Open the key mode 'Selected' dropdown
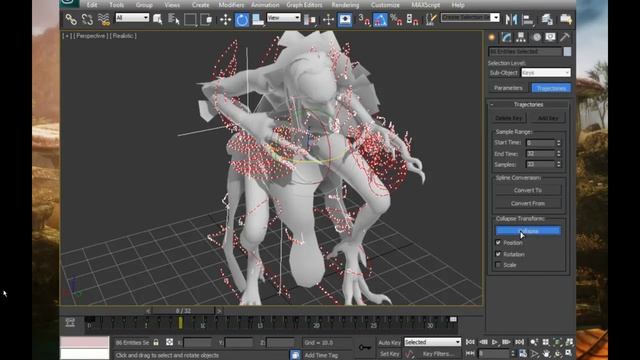Image resolution: width=640 pixels, height=360 pixels. 432,342
